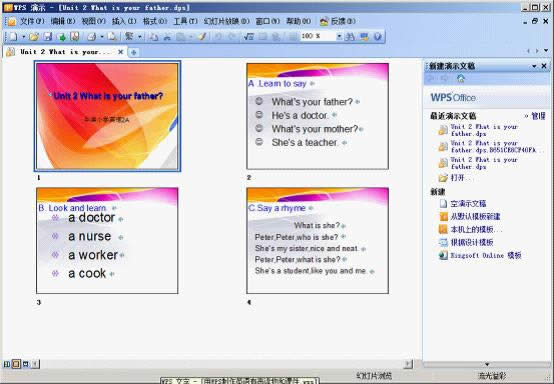Select slide 4 'C Say a rhyme' thumbnail
The image size is (554, 384).
317,240
